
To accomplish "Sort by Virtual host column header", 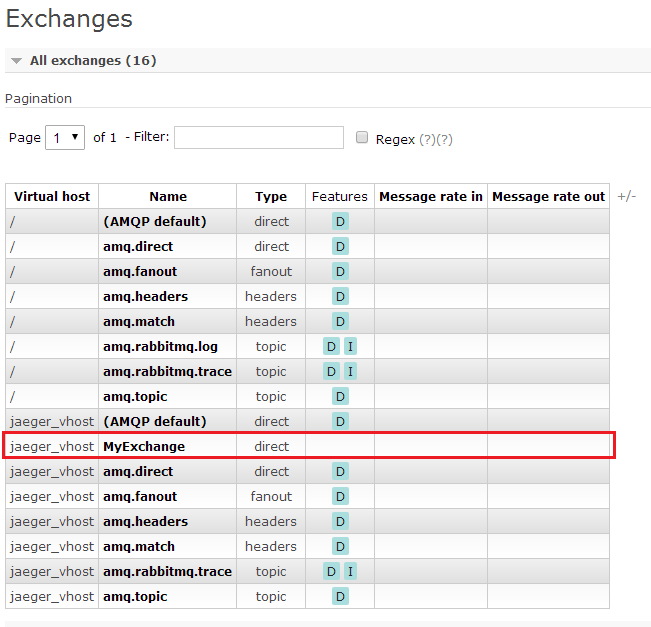I will [52, 196].
